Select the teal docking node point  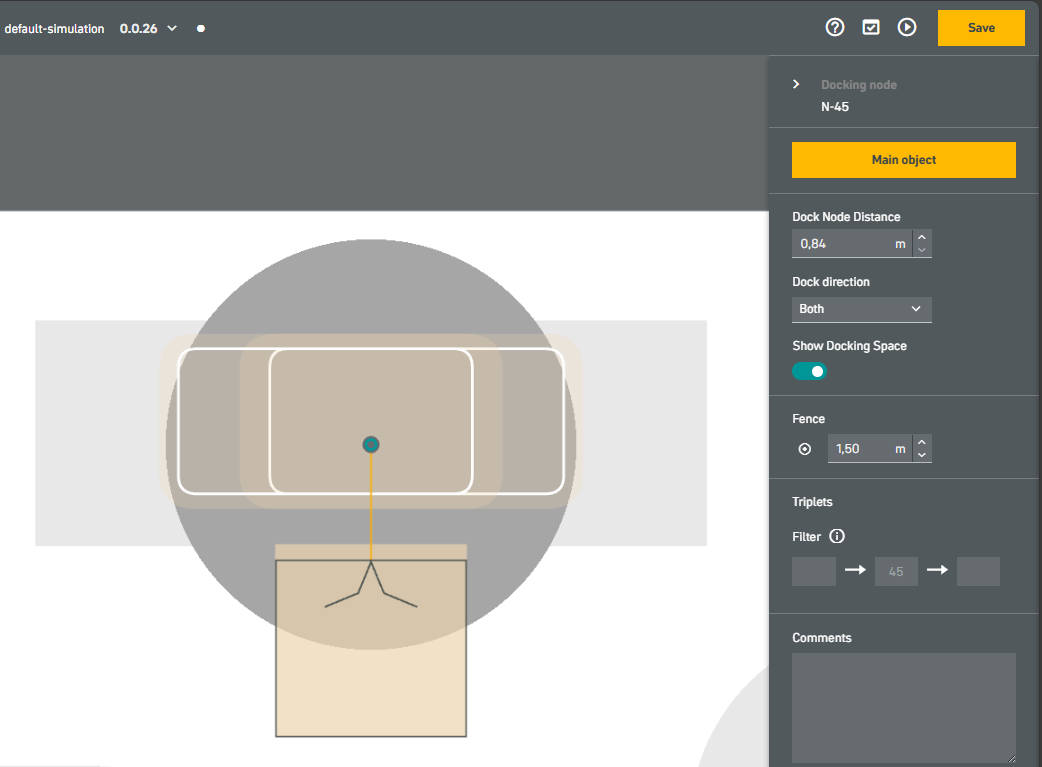pos(371,445)
